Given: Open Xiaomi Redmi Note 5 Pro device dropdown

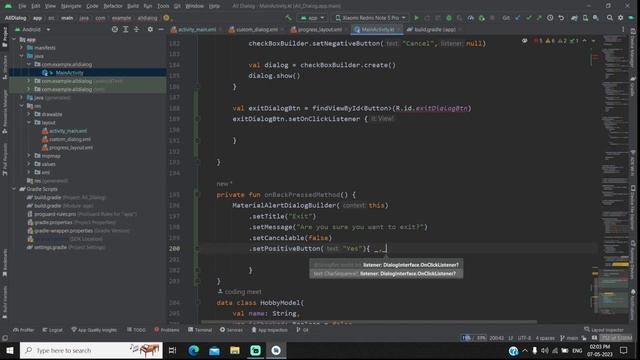Looking at the screenshot, I should pyautogui.click(x=371, y=18).
